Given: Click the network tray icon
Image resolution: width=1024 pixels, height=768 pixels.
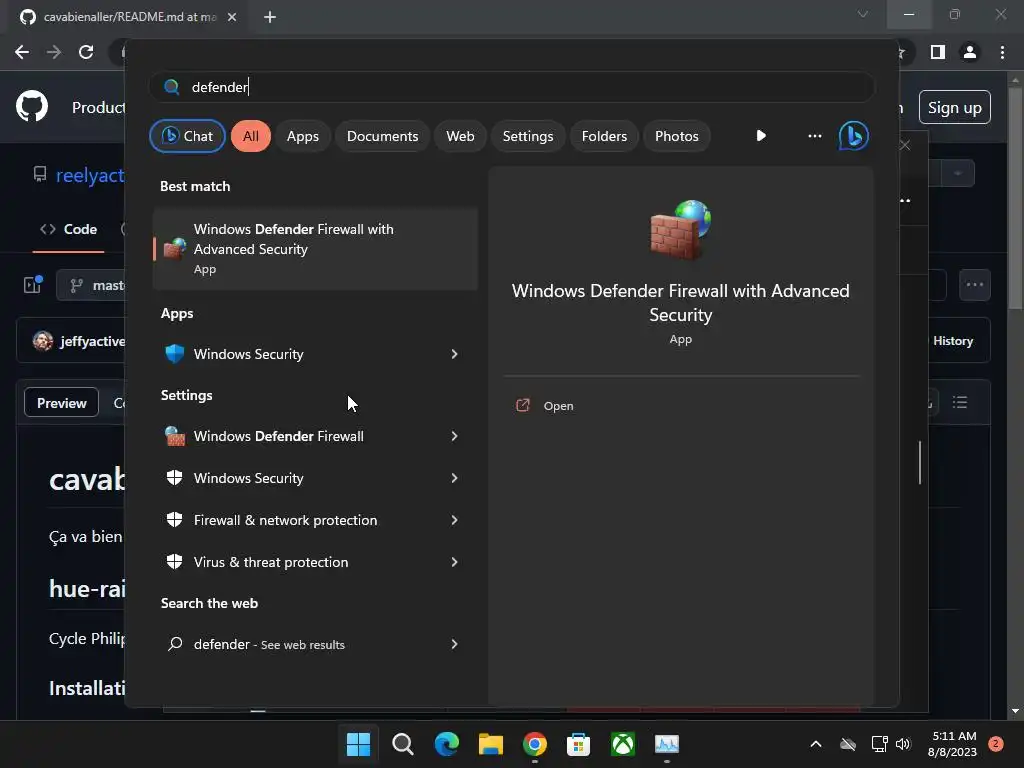Looking at the screenshot, I should 879,744.
